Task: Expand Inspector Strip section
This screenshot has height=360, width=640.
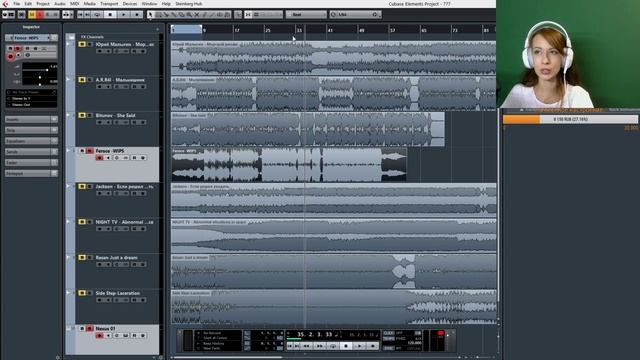Action: [x=31, y=130]
